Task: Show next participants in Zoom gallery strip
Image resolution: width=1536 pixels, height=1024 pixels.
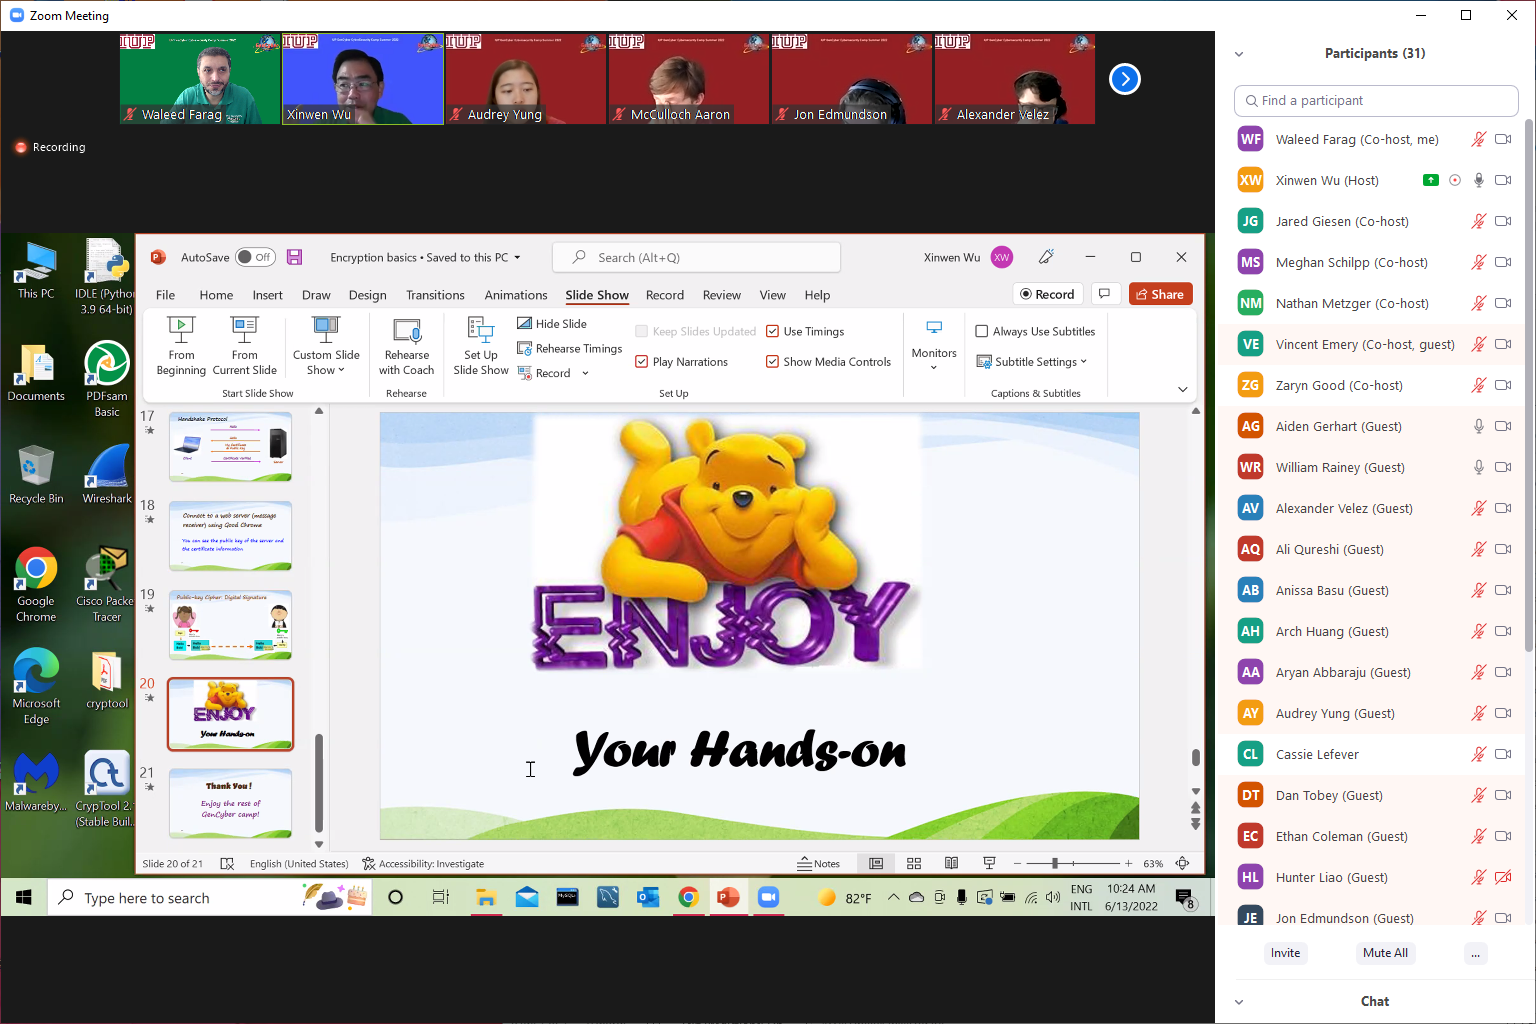Action: click(x=1125, y=79)
